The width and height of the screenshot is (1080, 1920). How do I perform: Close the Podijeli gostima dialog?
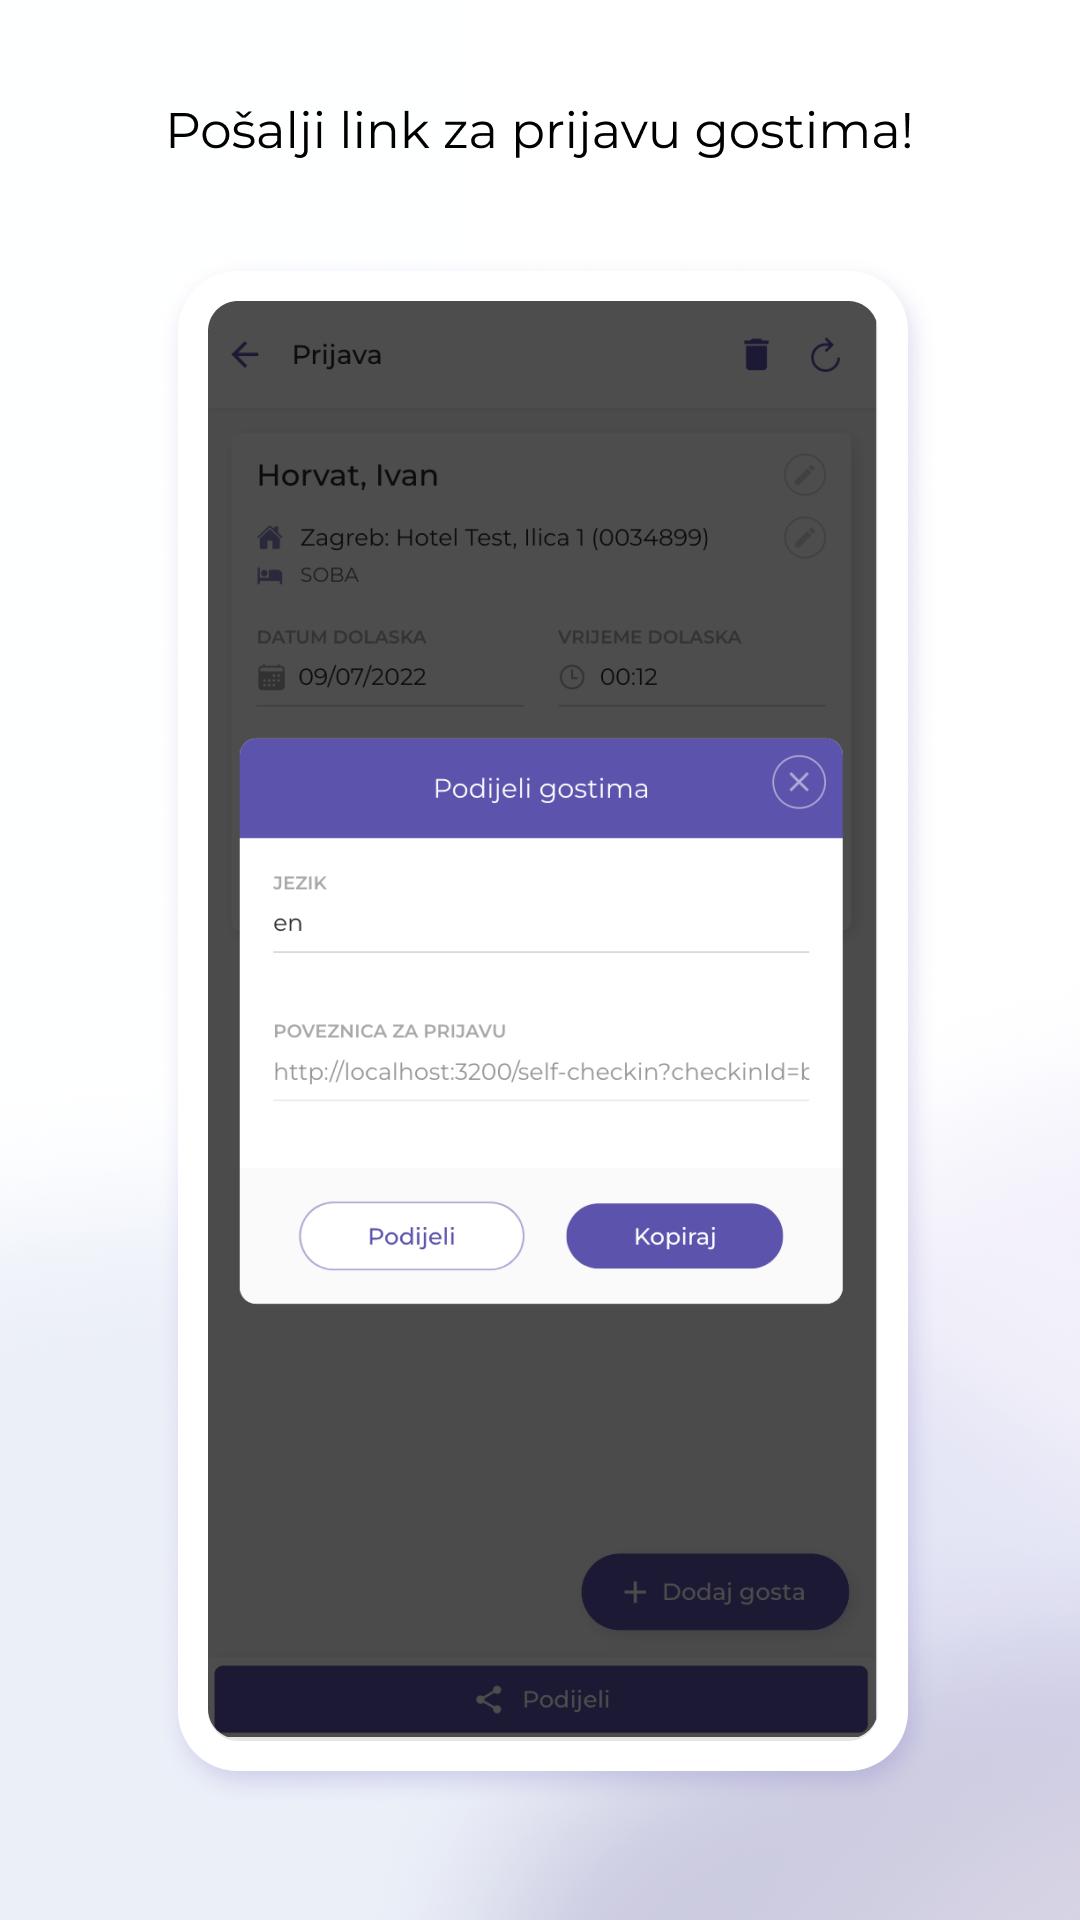pos(799,782)
